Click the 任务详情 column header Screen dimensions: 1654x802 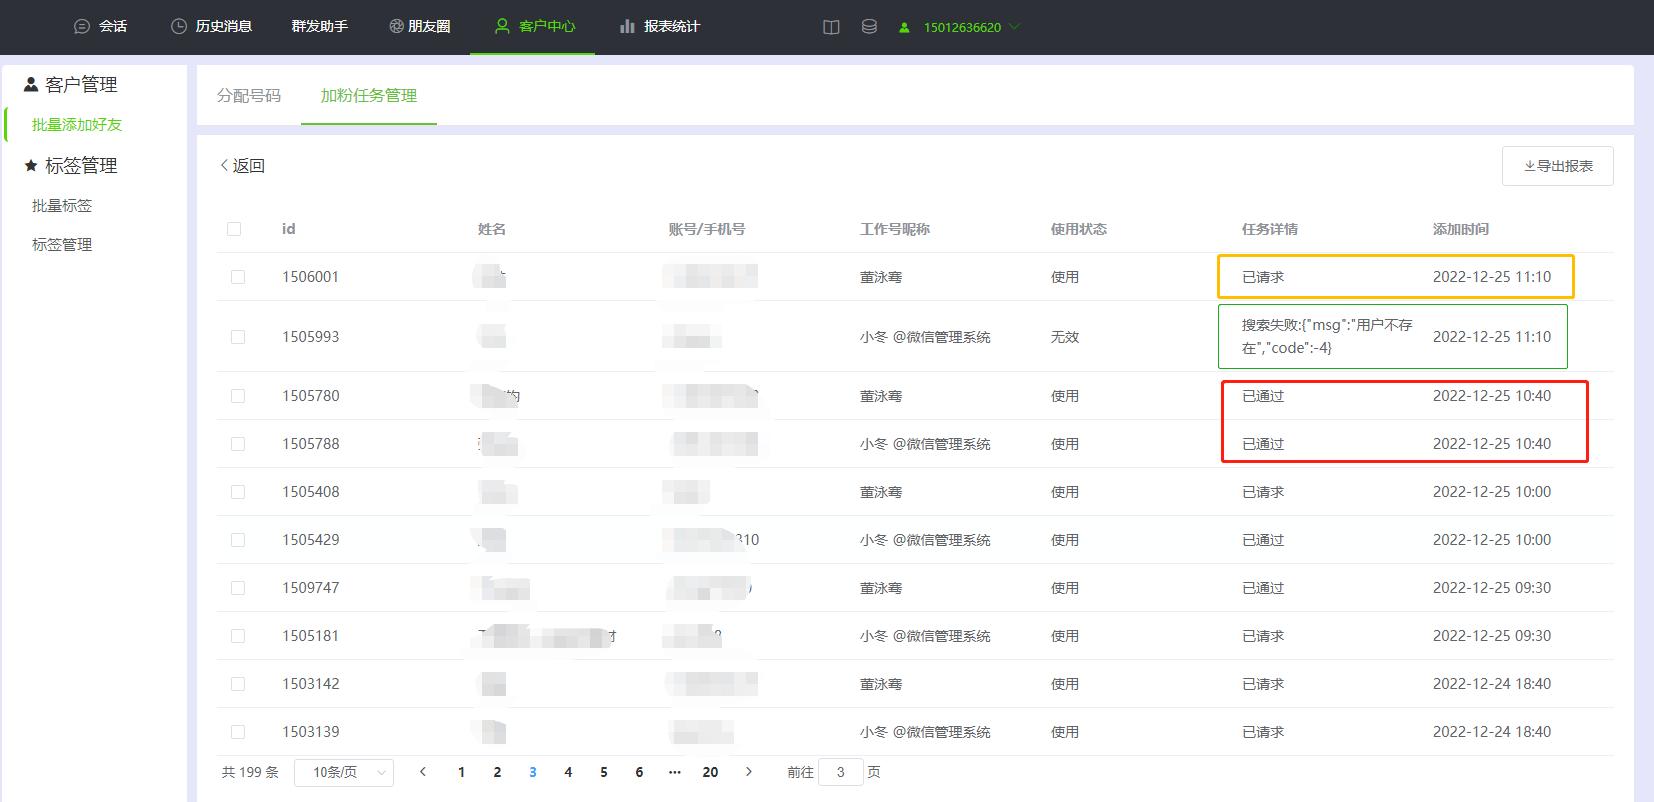pos(1270,229)
